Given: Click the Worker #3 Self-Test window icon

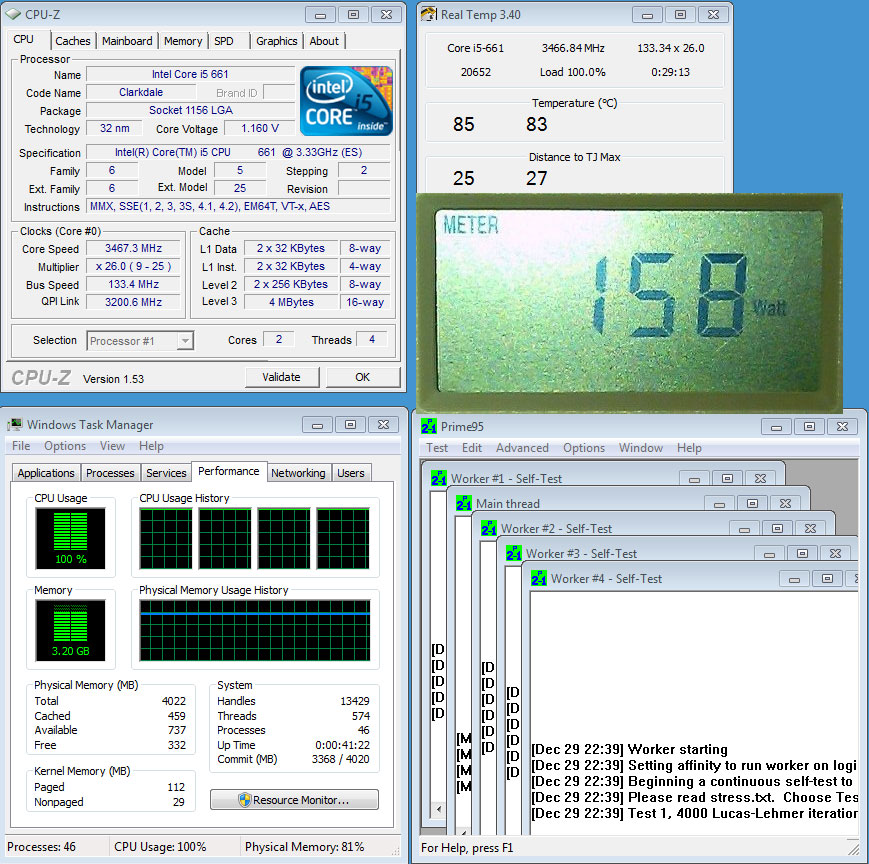Looking at the screenshot, I should click(x=513, y=553).
